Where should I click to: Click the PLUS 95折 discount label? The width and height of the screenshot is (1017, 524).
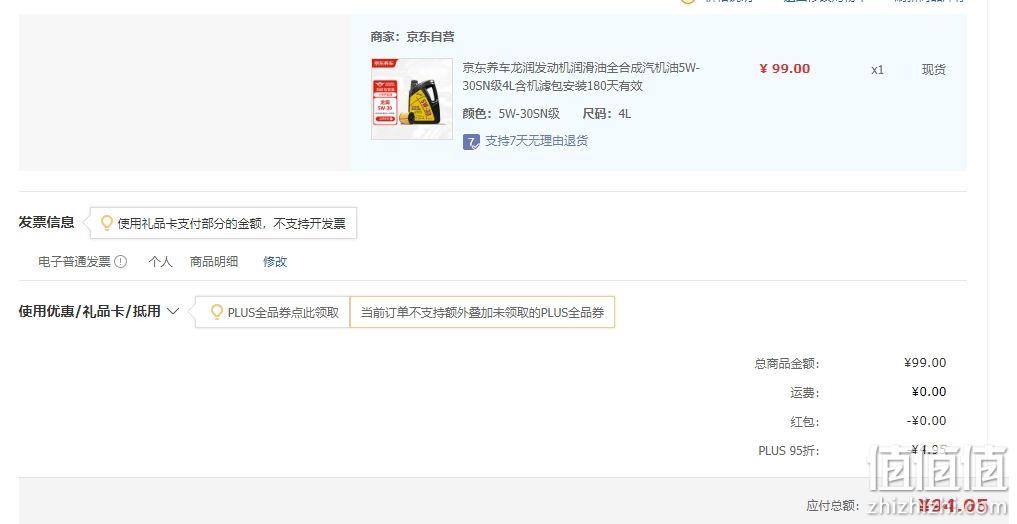[789, 451]
